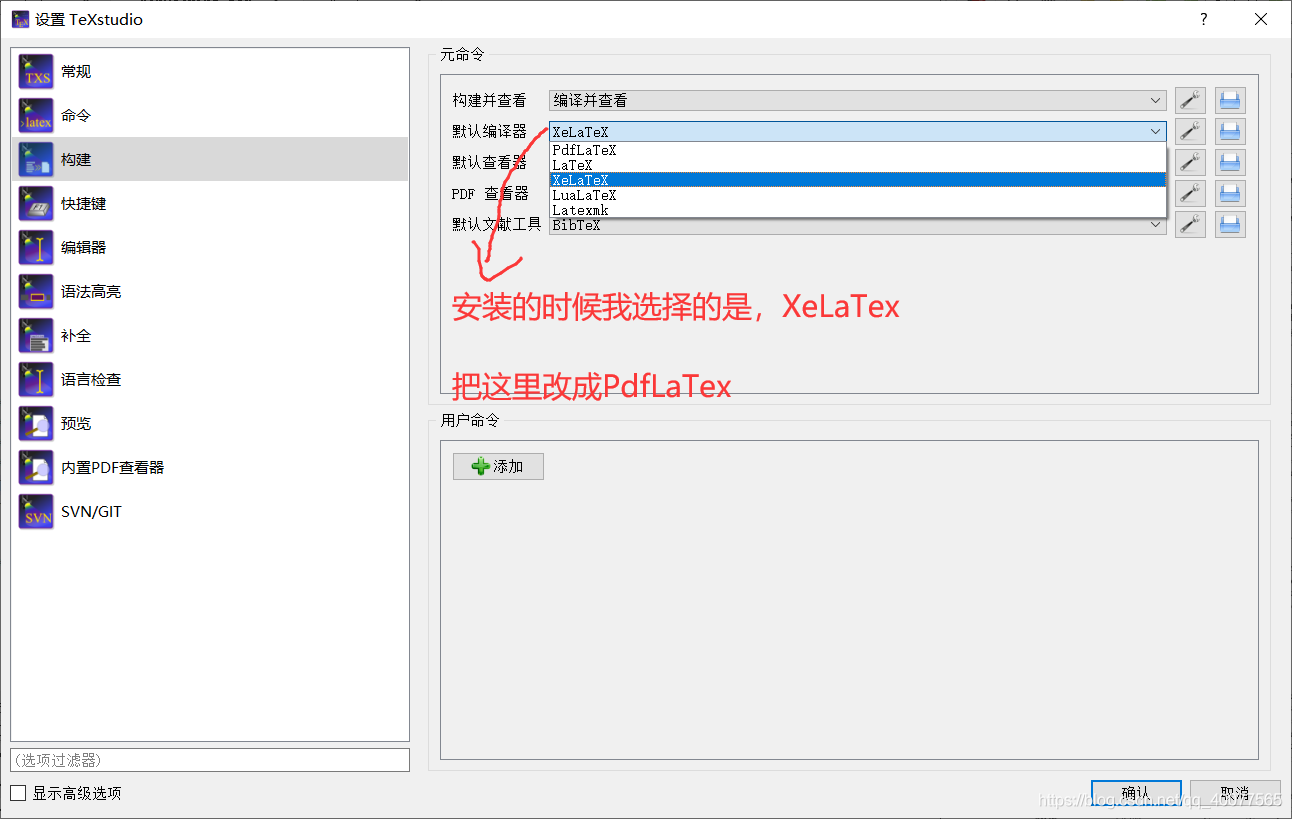
Task: Open the 构建并查看 dropdown
Action: pos(857,100)
